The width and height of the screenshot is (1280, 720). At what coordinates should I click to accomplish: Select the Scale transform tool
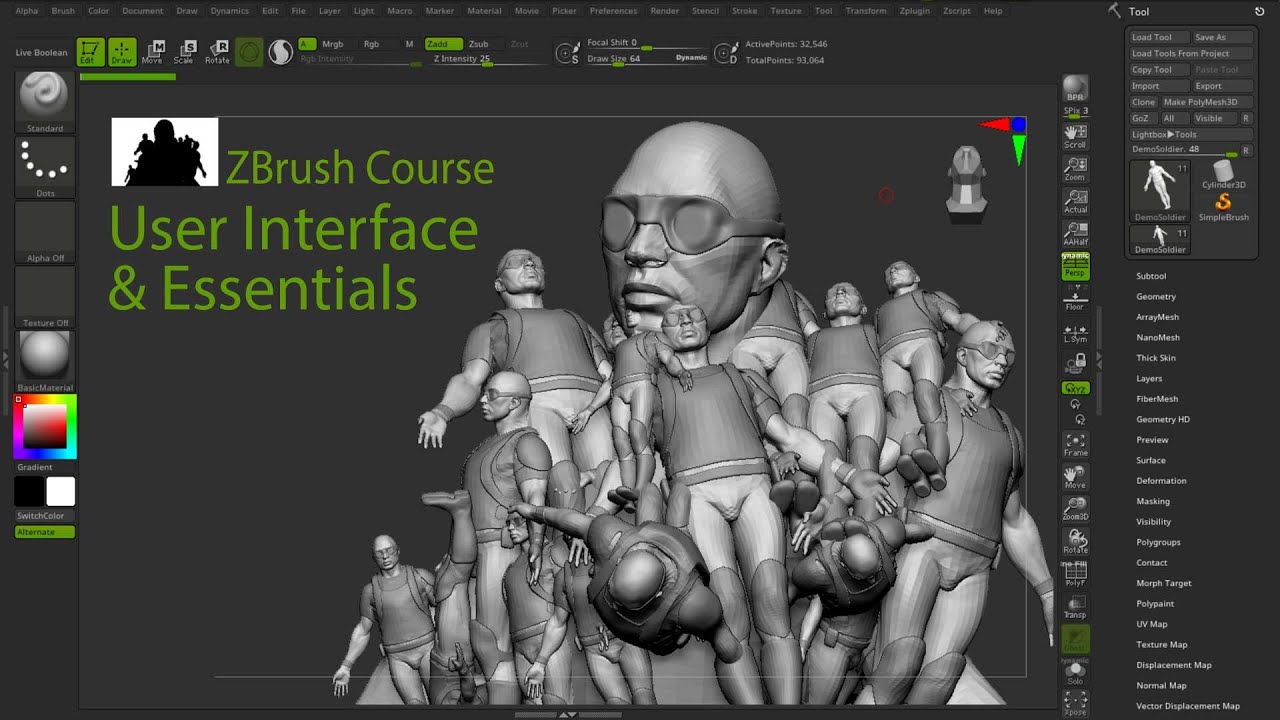184,52
